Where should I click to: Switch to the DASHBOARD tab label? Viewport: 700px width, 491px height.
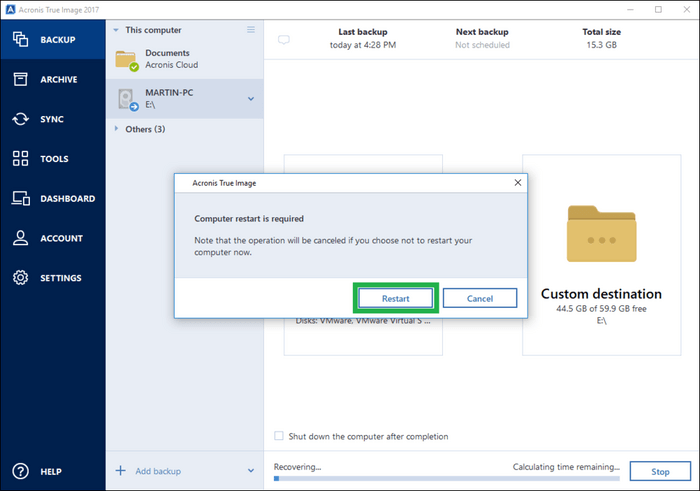click(x=68, y=199)
